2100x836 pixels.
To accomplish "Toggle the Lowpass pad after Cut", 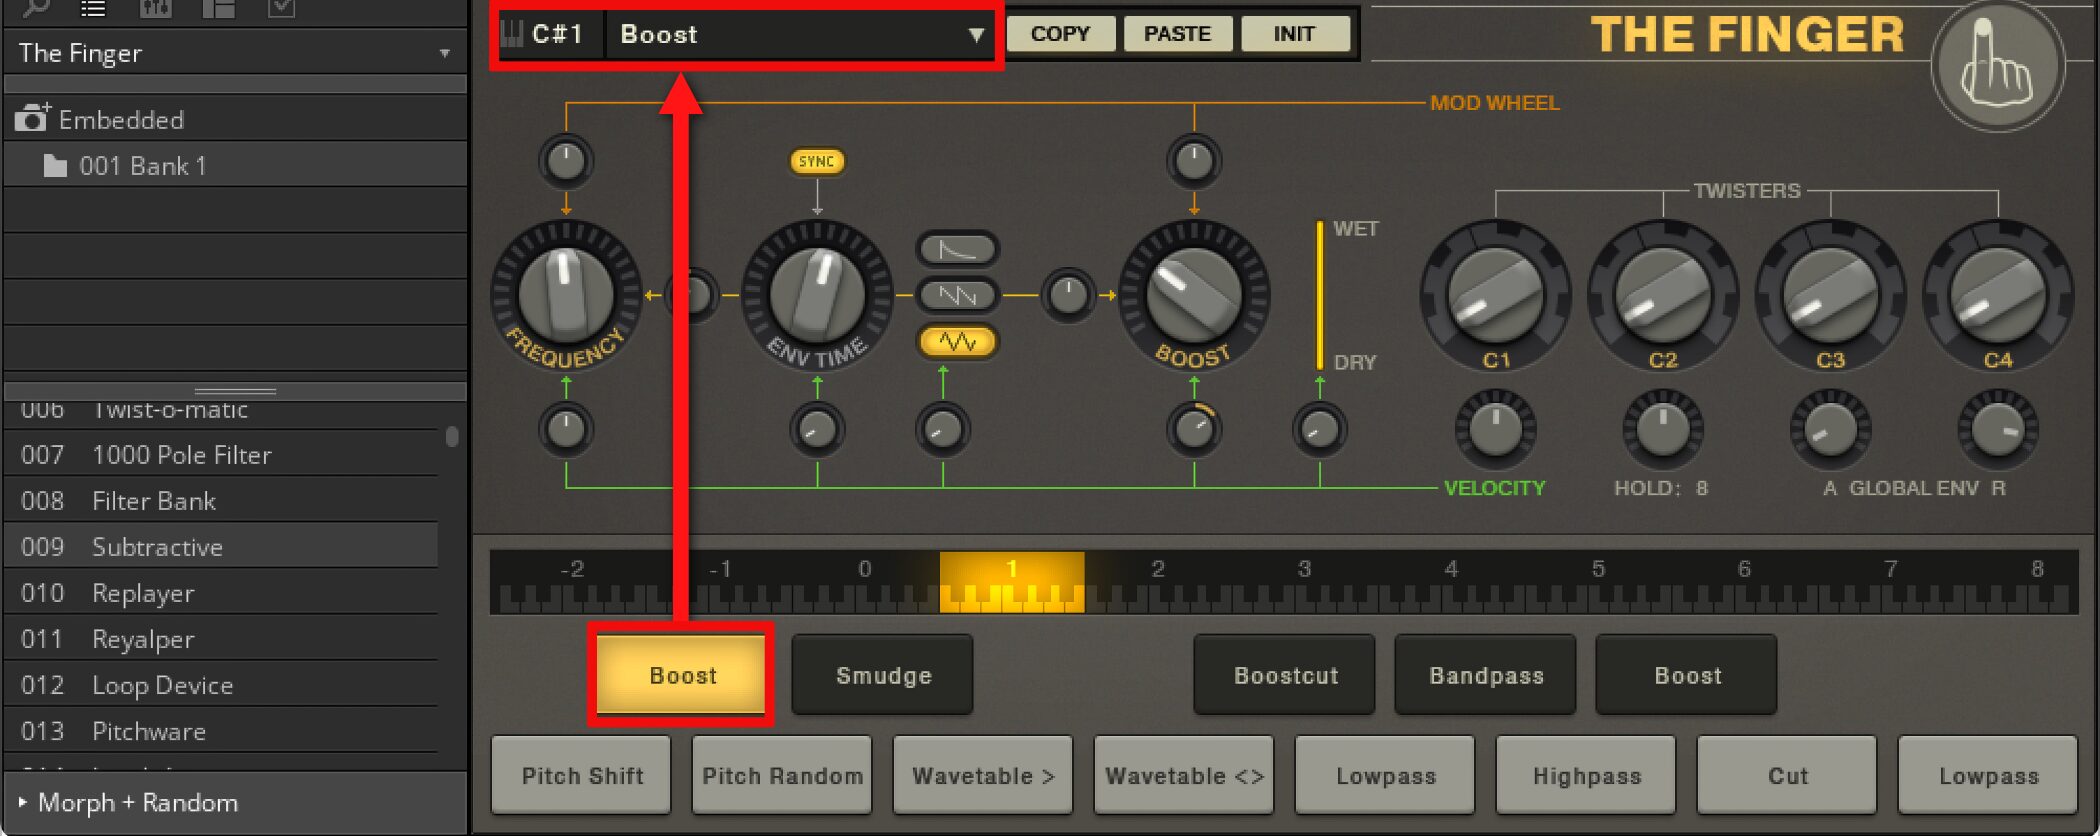I will click(1988, 775).
